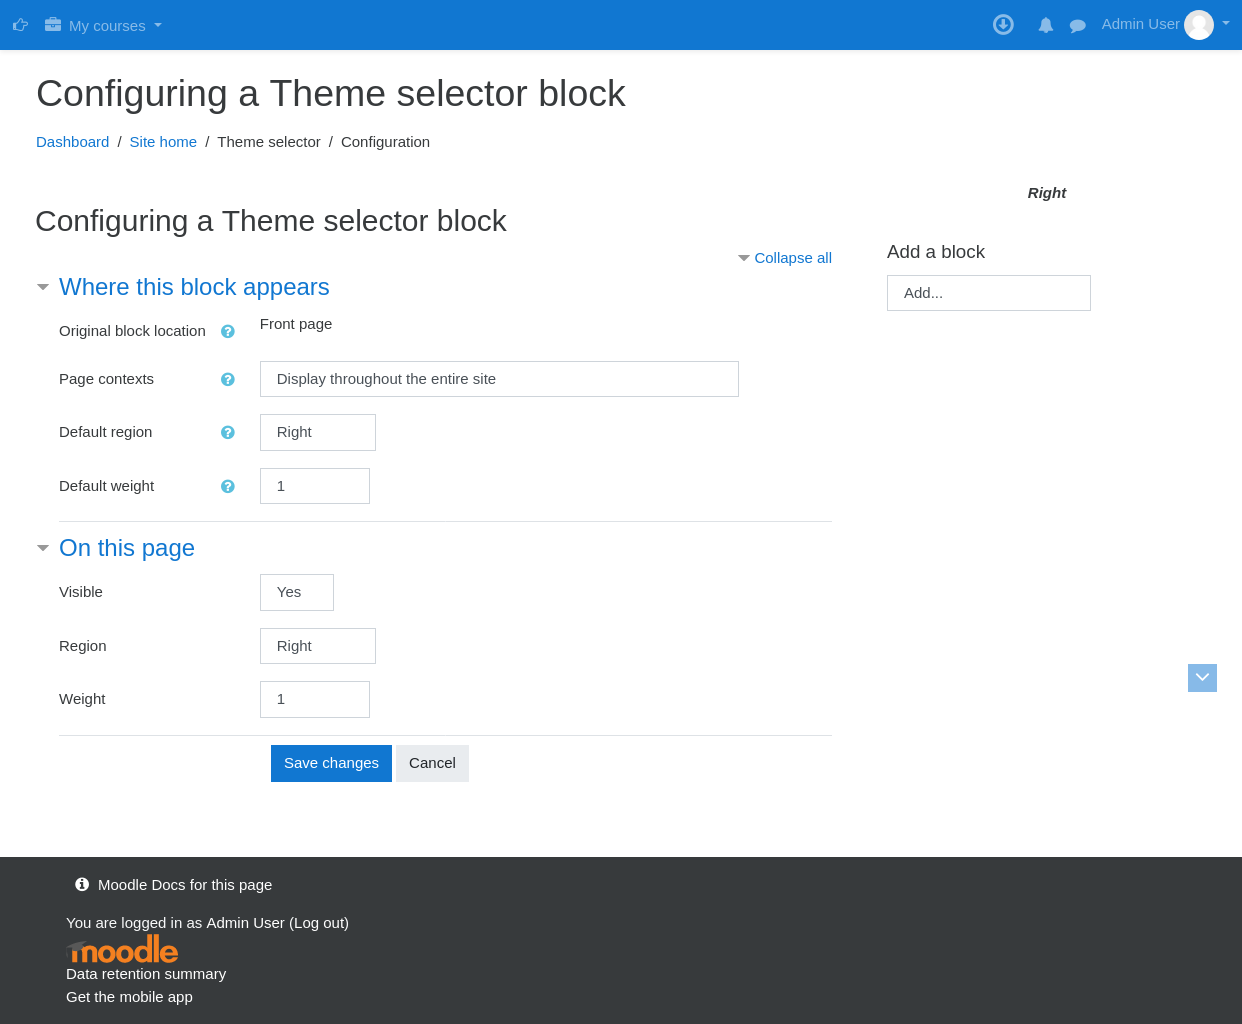This screenshot has height=1024, width=1242.
Task: Open the notifications bell icon
Action: point(1045,25)
